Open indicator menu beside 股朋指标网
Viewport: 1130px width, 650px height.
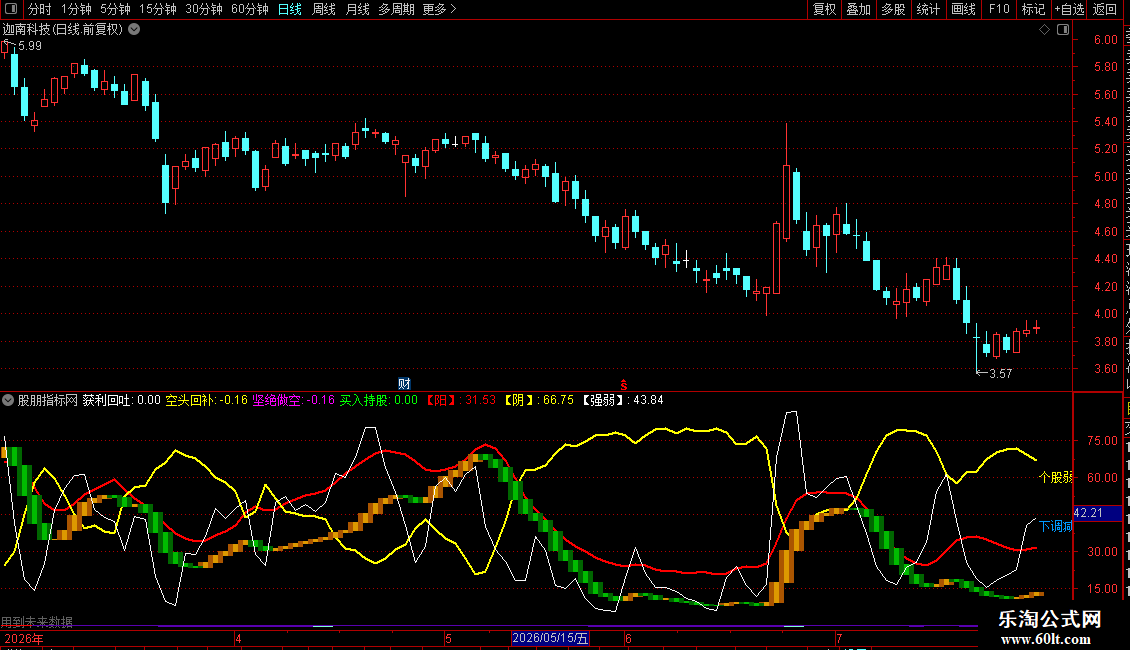(8, 400)
